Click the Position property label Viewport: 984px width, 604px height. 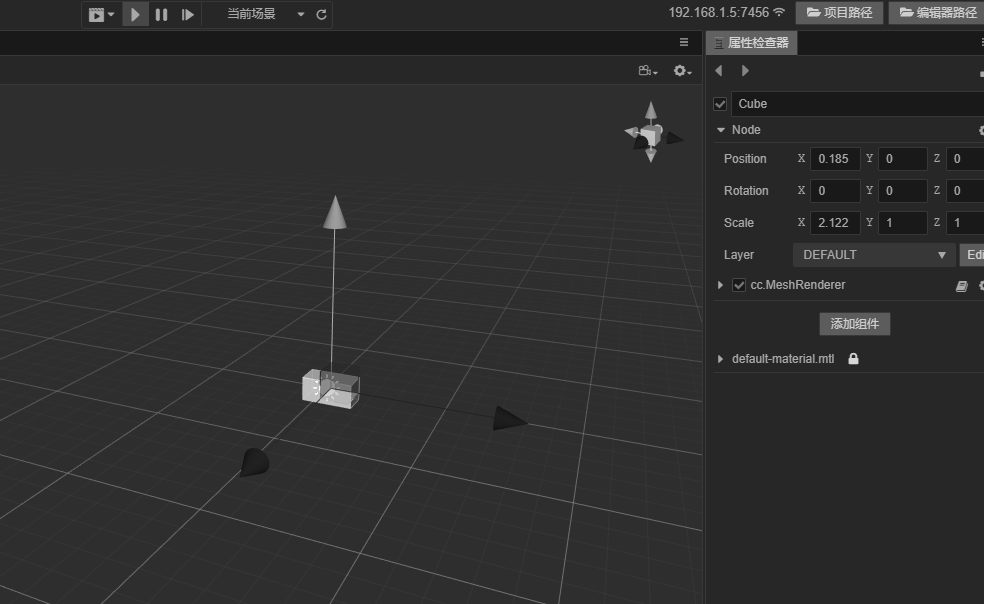(x=745, y=159)
